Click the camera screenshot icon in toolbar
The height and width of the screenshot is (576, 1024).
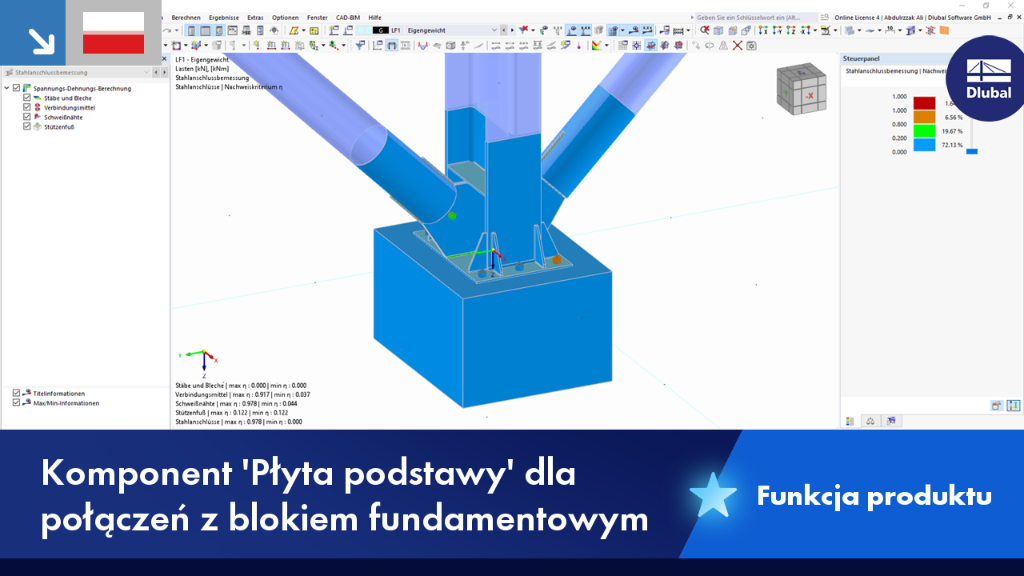pyautogui.click(x=752, y=46)
